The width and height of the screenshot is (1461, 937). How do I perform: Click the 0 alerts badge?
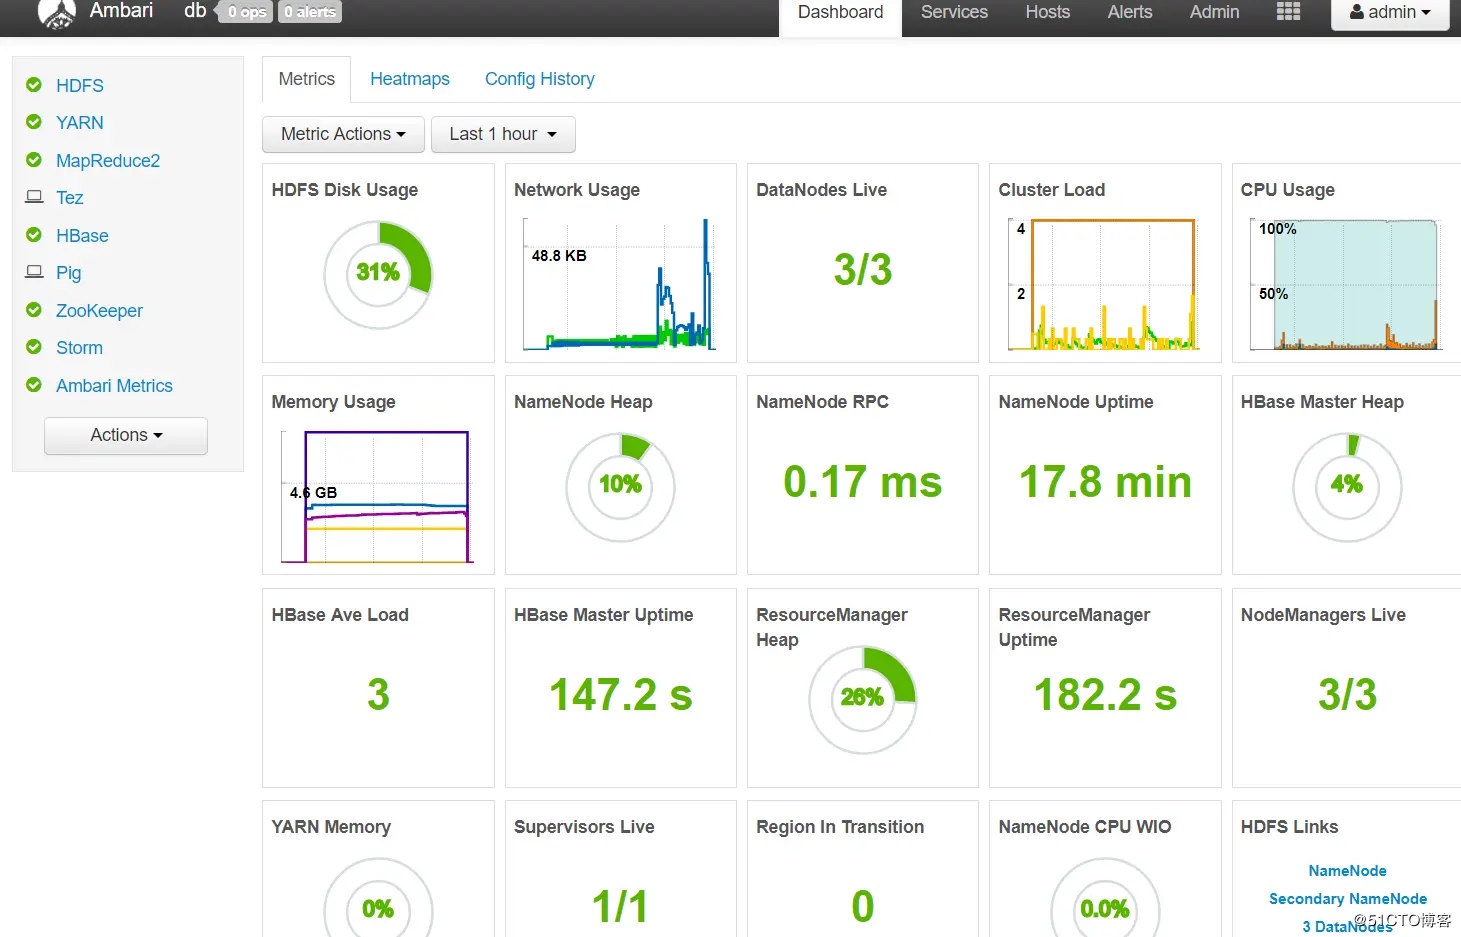click(x=310, y=12)
